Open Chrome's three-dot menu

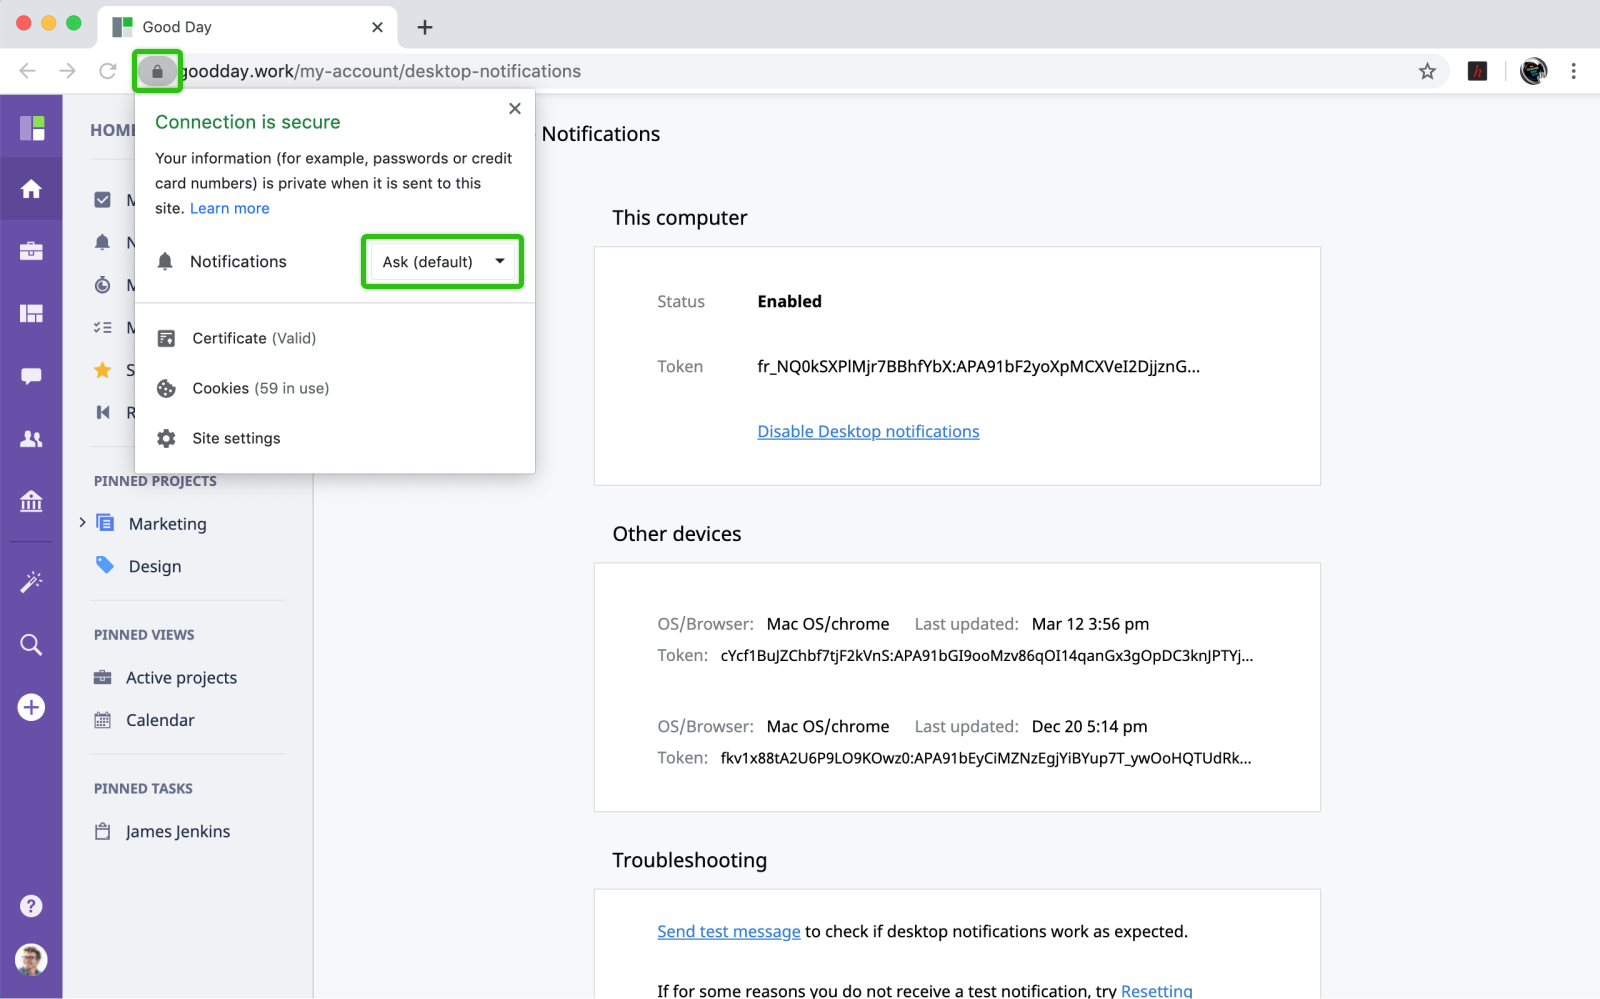pyautogui.click(x=1573, y=71)
